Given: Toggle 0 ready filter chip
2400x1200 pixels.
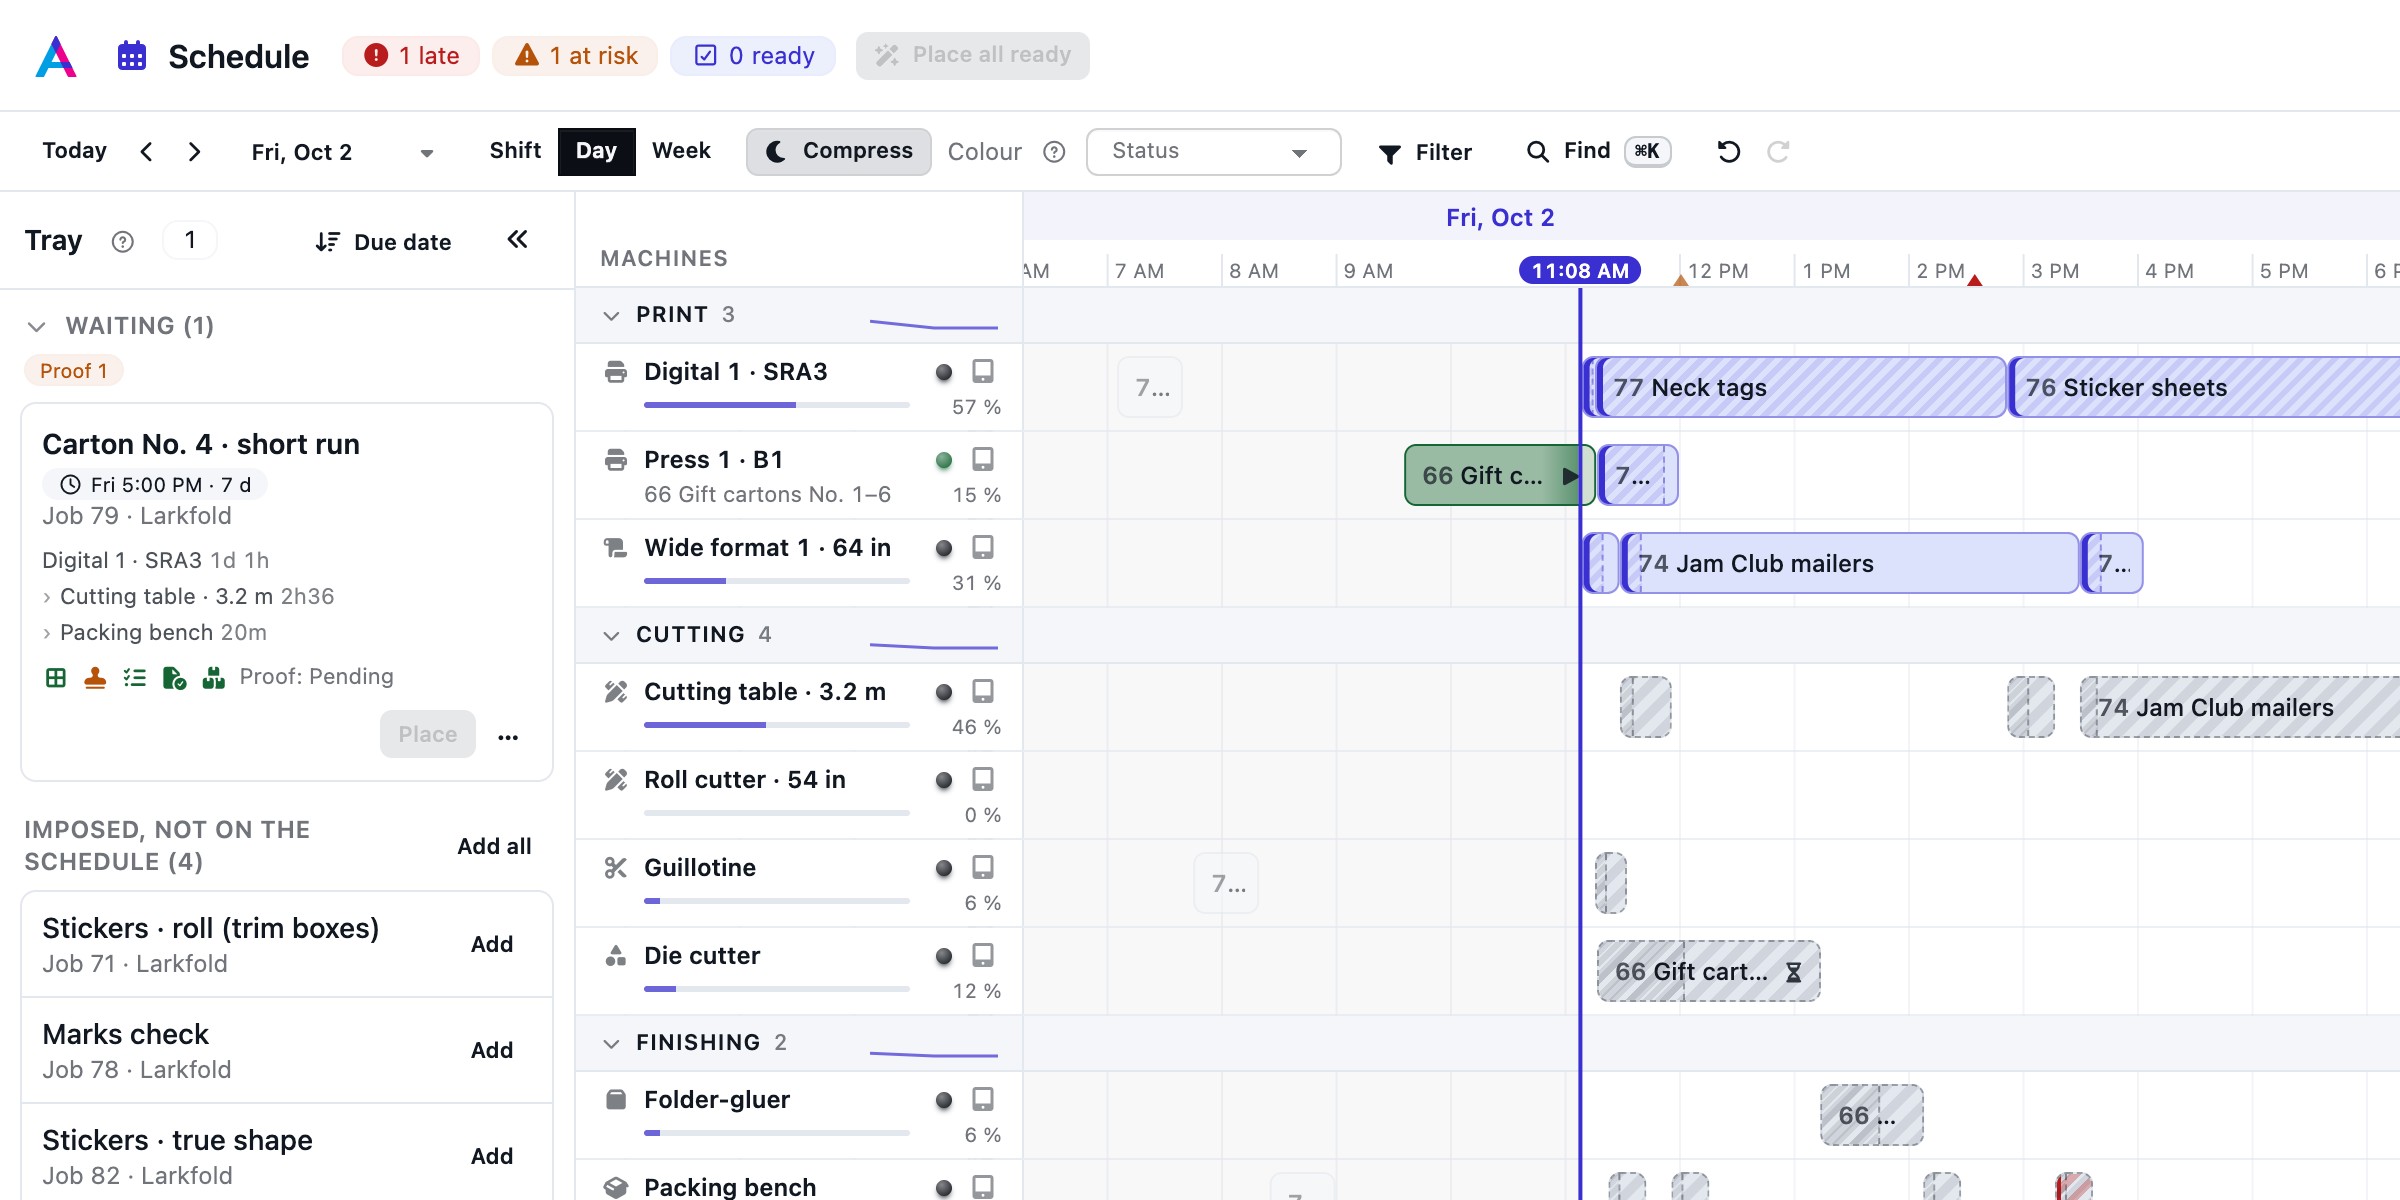Looking at the screenshot, I should point(753,56).
